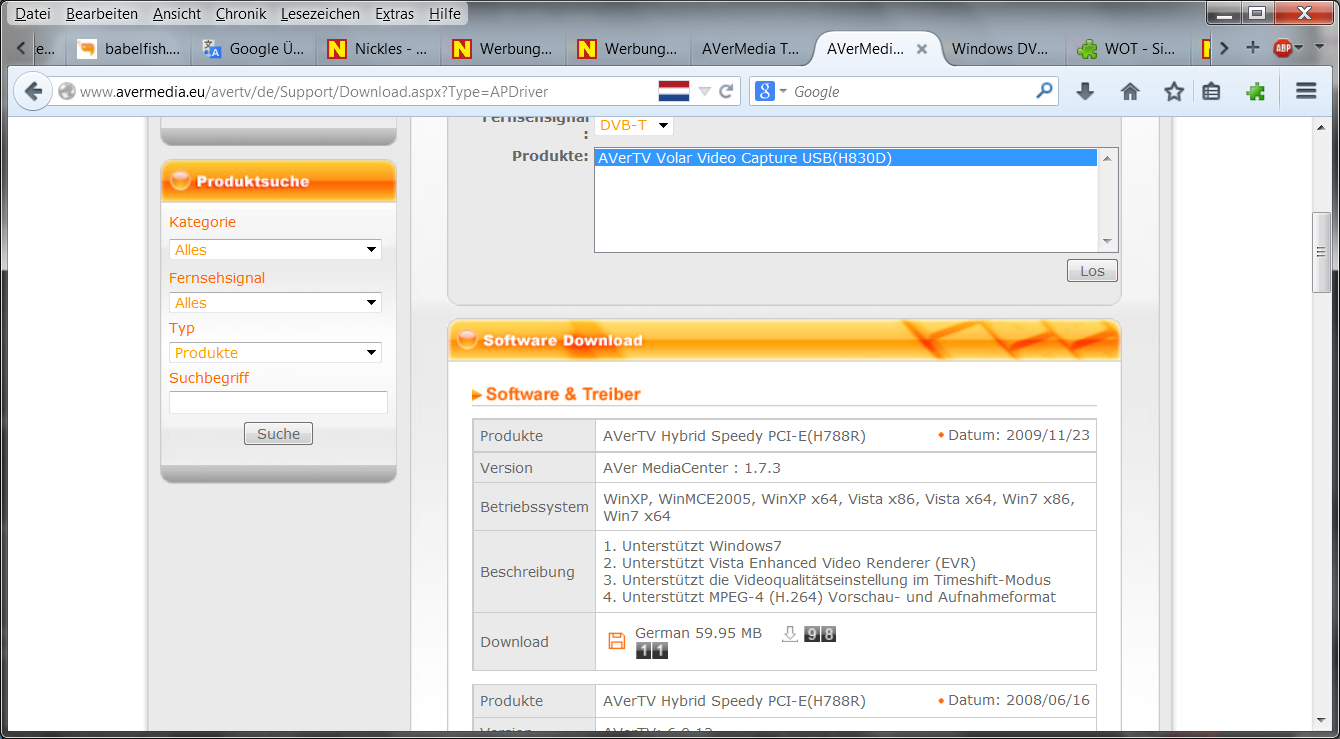Image resolution: width=1340 pixels, height=739 pixels.
Task: Switch to the babelfish tab
Action: [129, 49]
